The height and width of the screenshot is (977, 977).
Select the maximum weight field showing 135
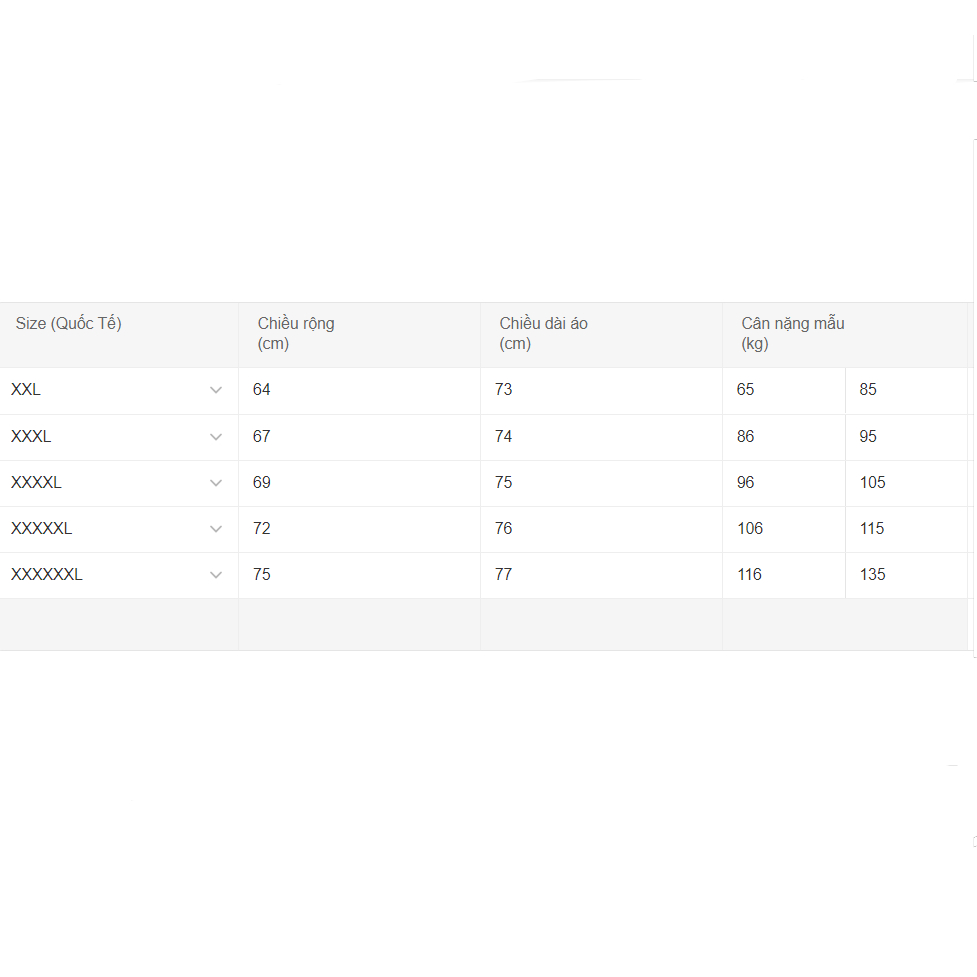906,575
